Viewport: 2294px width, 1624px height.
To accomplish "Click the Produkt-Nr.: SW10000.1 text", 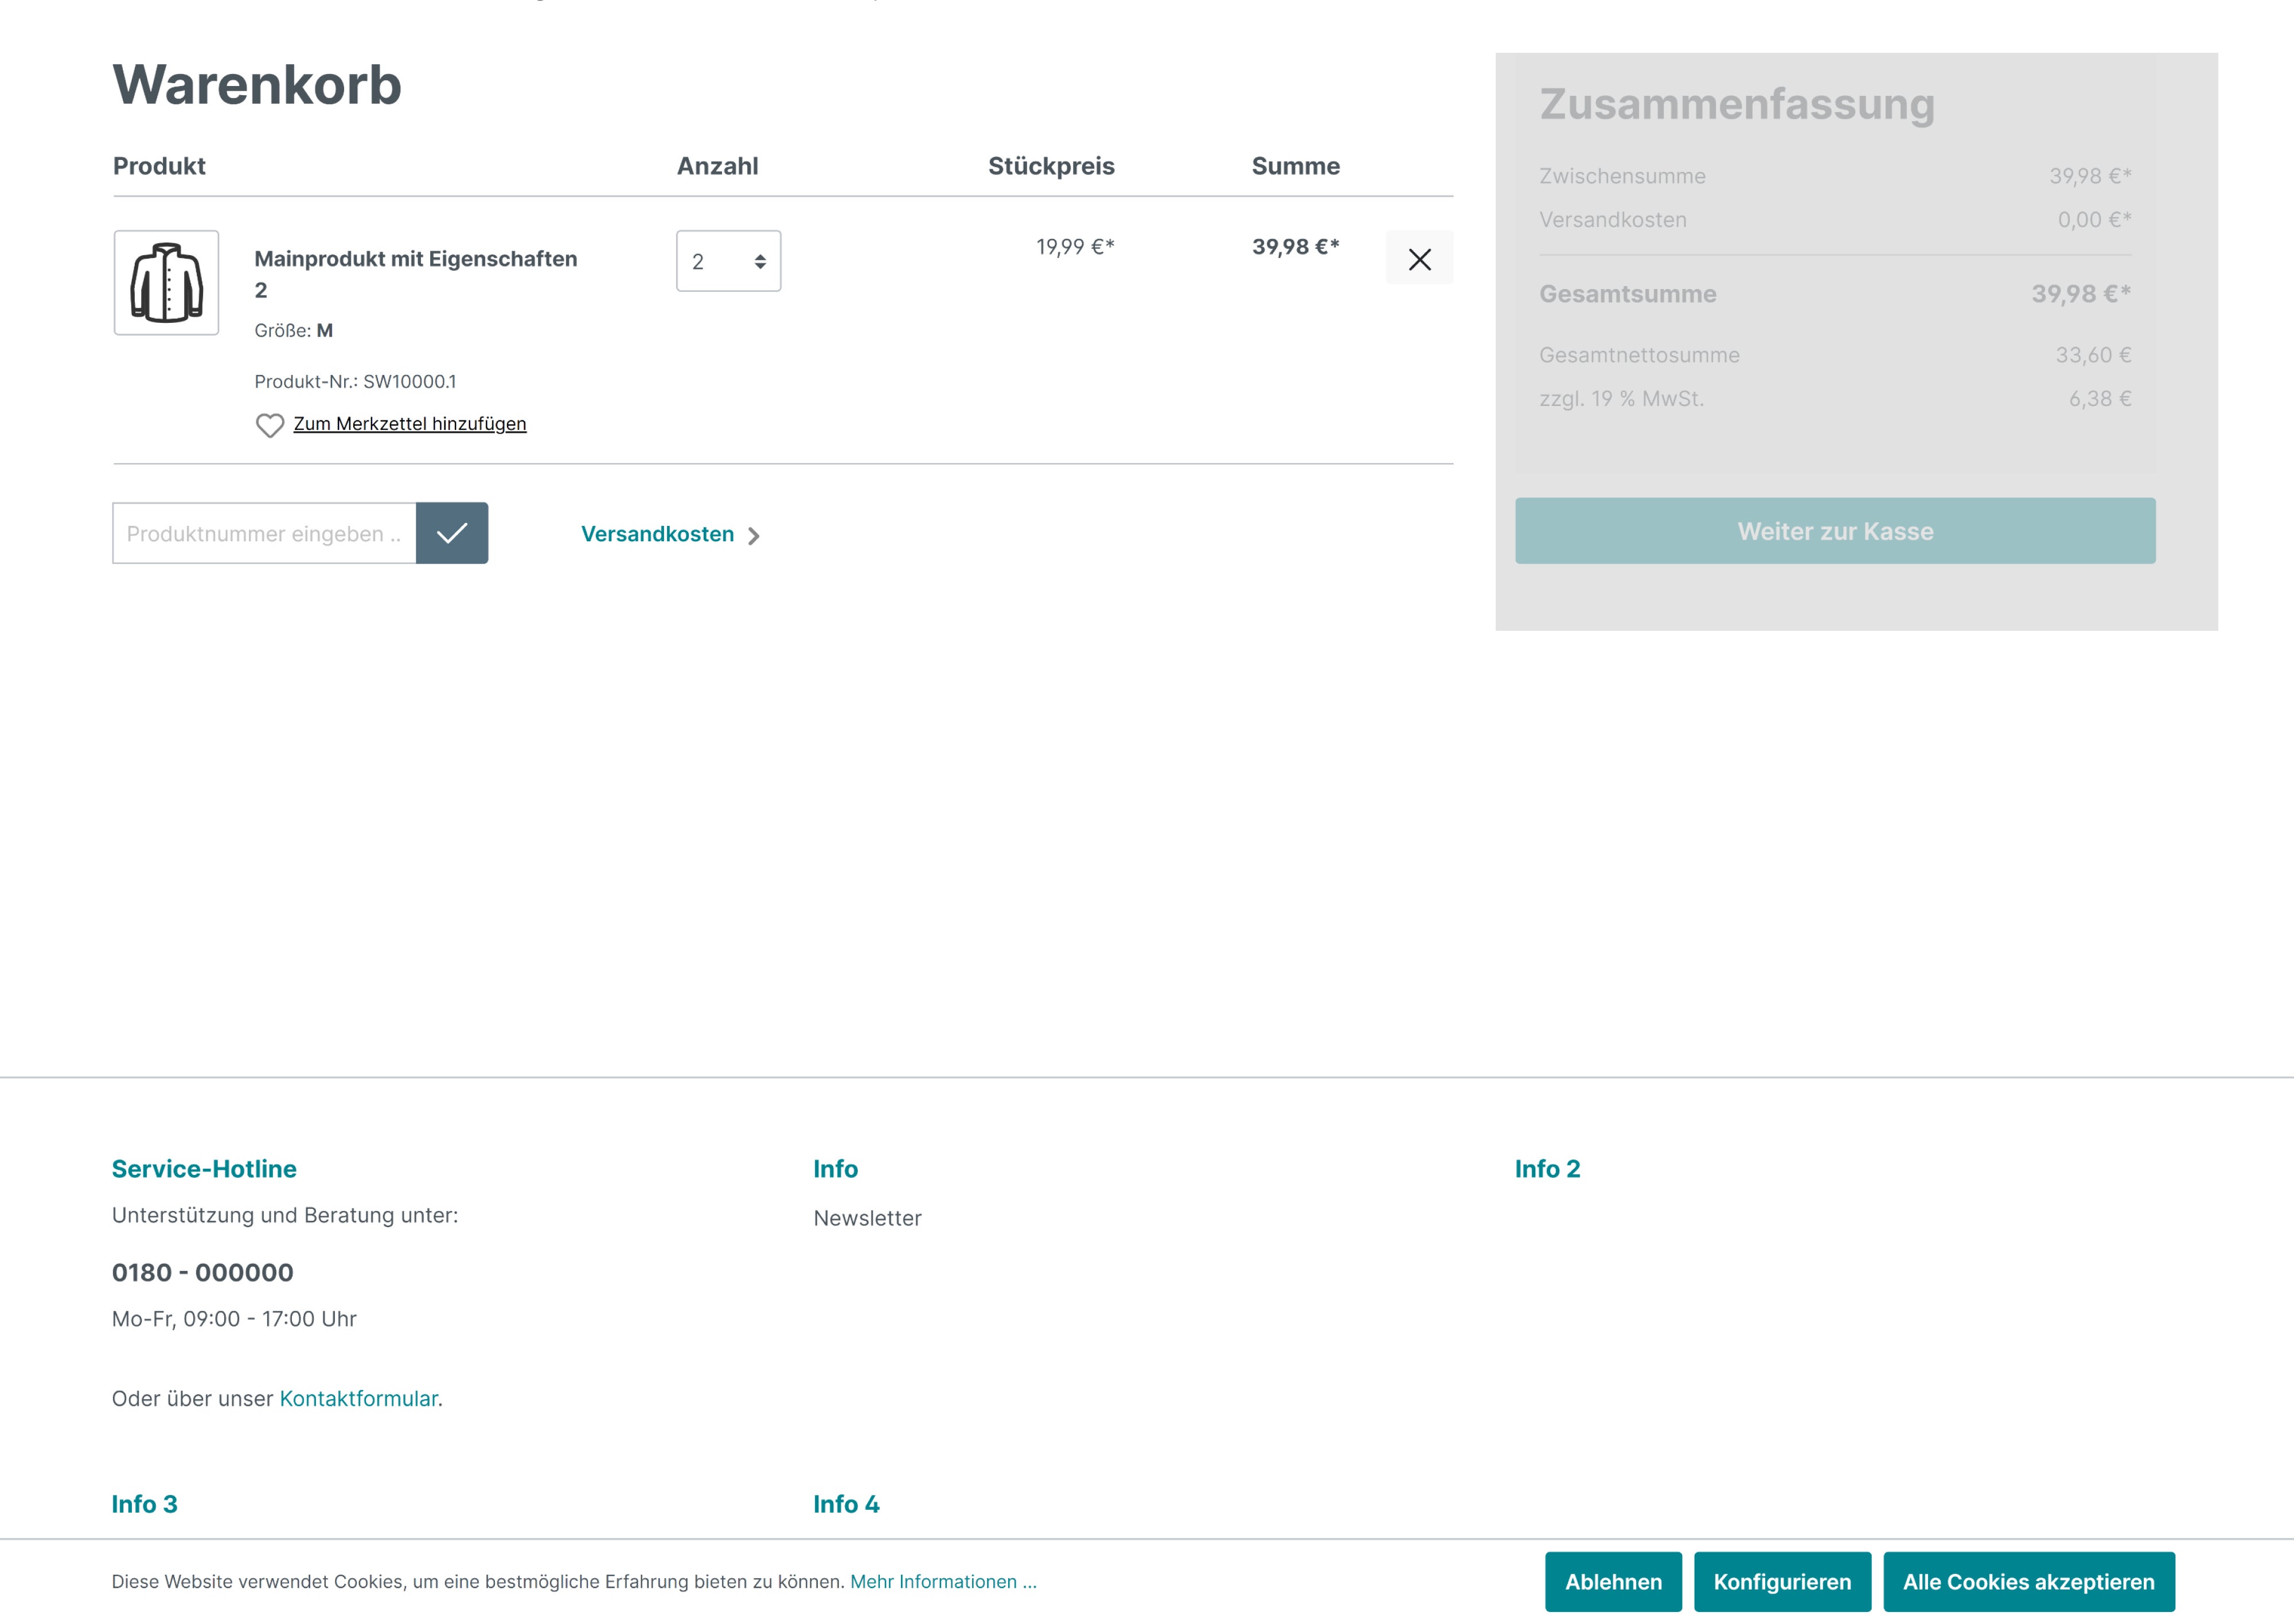I will [x=355, y=381].
